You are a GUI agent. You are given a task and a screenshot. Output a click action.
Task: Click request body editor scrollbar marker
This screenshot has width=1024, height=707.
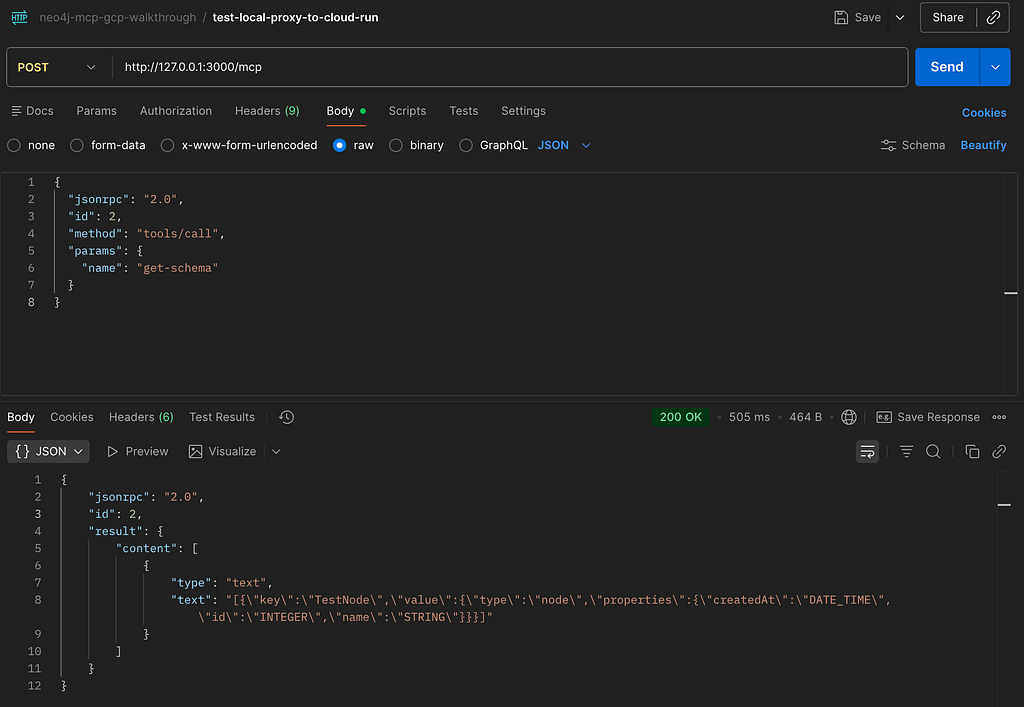1010,293
